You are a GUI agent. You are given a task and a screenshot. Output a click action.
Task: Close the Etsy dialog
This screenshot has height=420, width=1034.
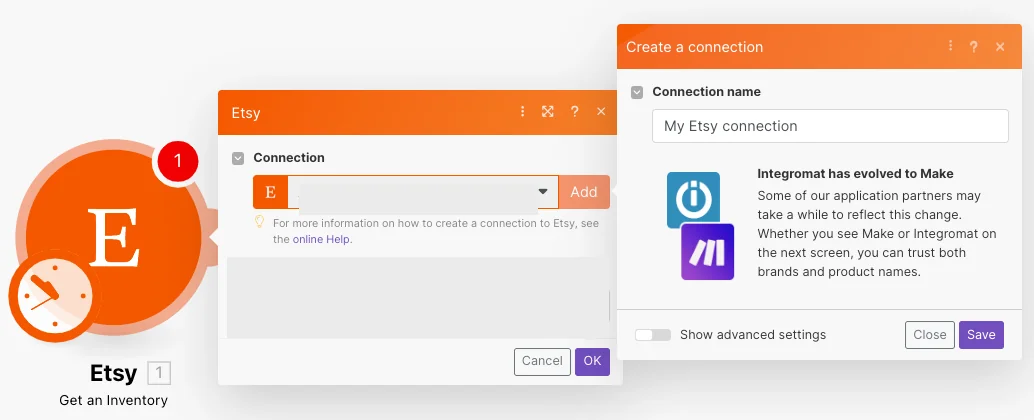point(601,111)
